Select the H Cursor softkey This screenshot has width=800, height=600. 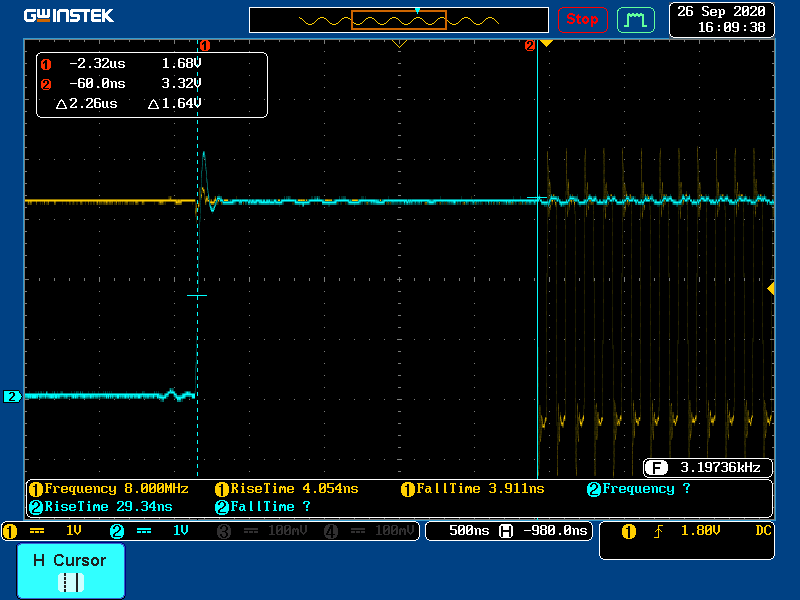pyautogui.click(x=71, y=571)
